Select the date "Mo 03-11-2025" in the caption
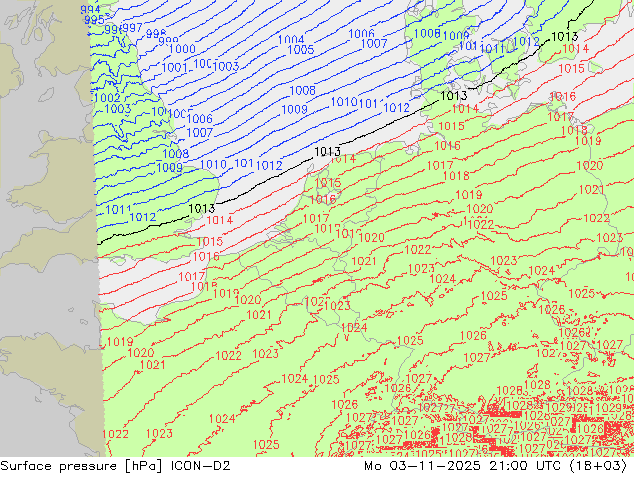 (x=423, y=466)
